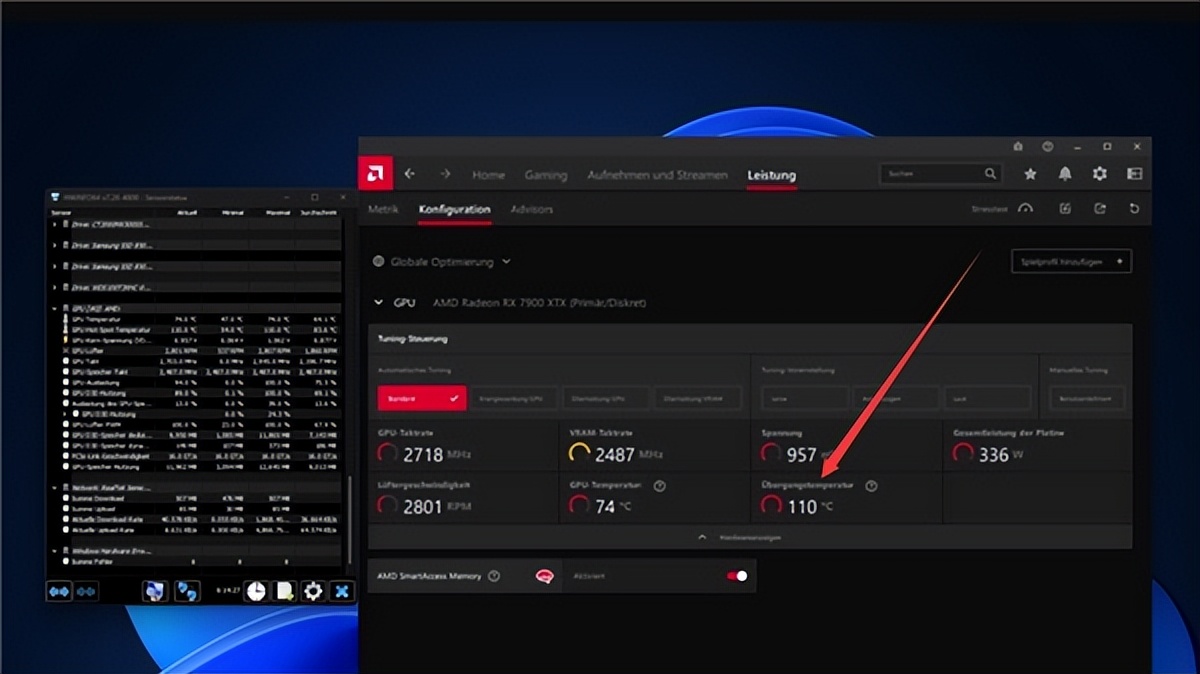Click the SmartAccess Memory brain icon
Viewport: 1200px width, 674px height.
(545, 576)
